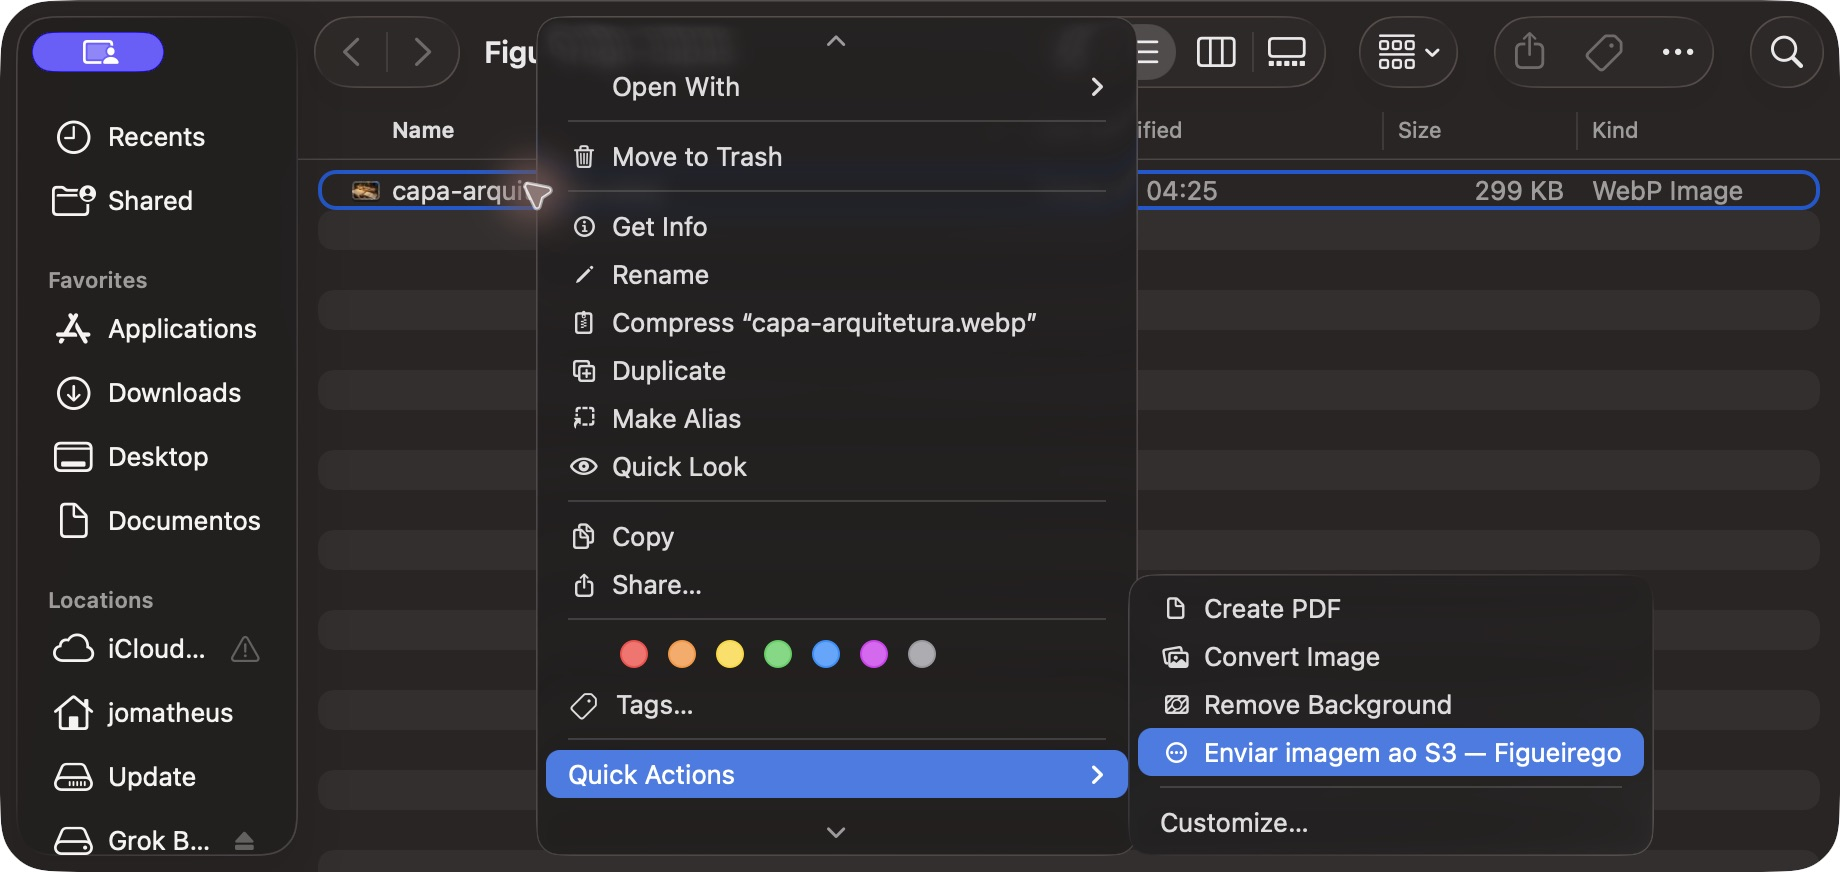Screen dimensions: 1840x872
Task: Open Documentos in the sidebar
Action: [158, 521]
